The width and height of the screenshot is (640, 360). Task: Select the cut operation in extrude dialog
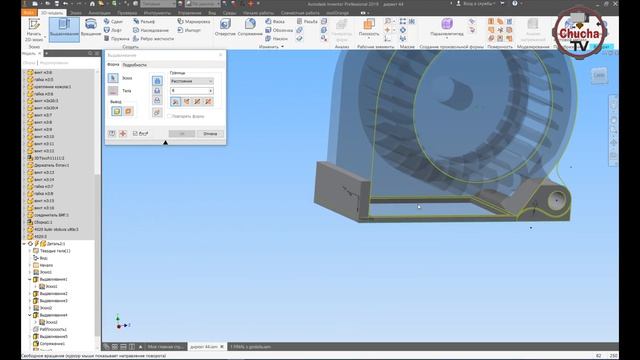pyautogui.click(x=157, y=91)
